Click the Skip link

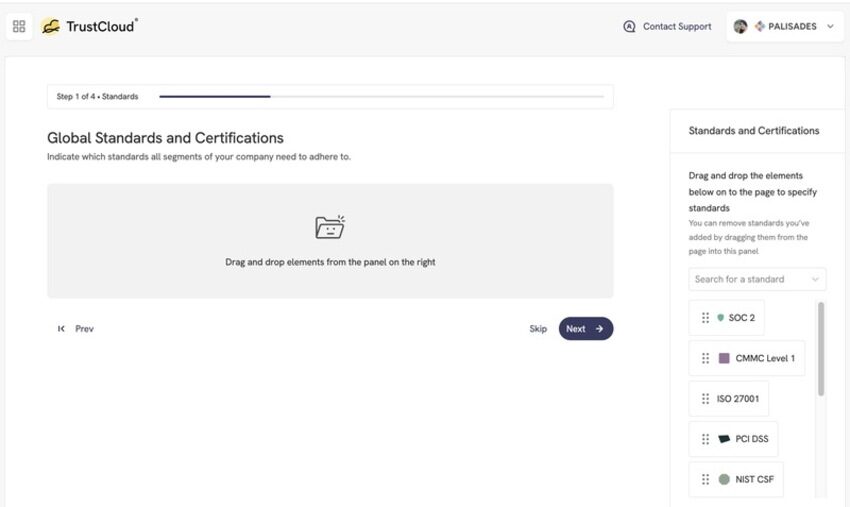coord(538,329)
